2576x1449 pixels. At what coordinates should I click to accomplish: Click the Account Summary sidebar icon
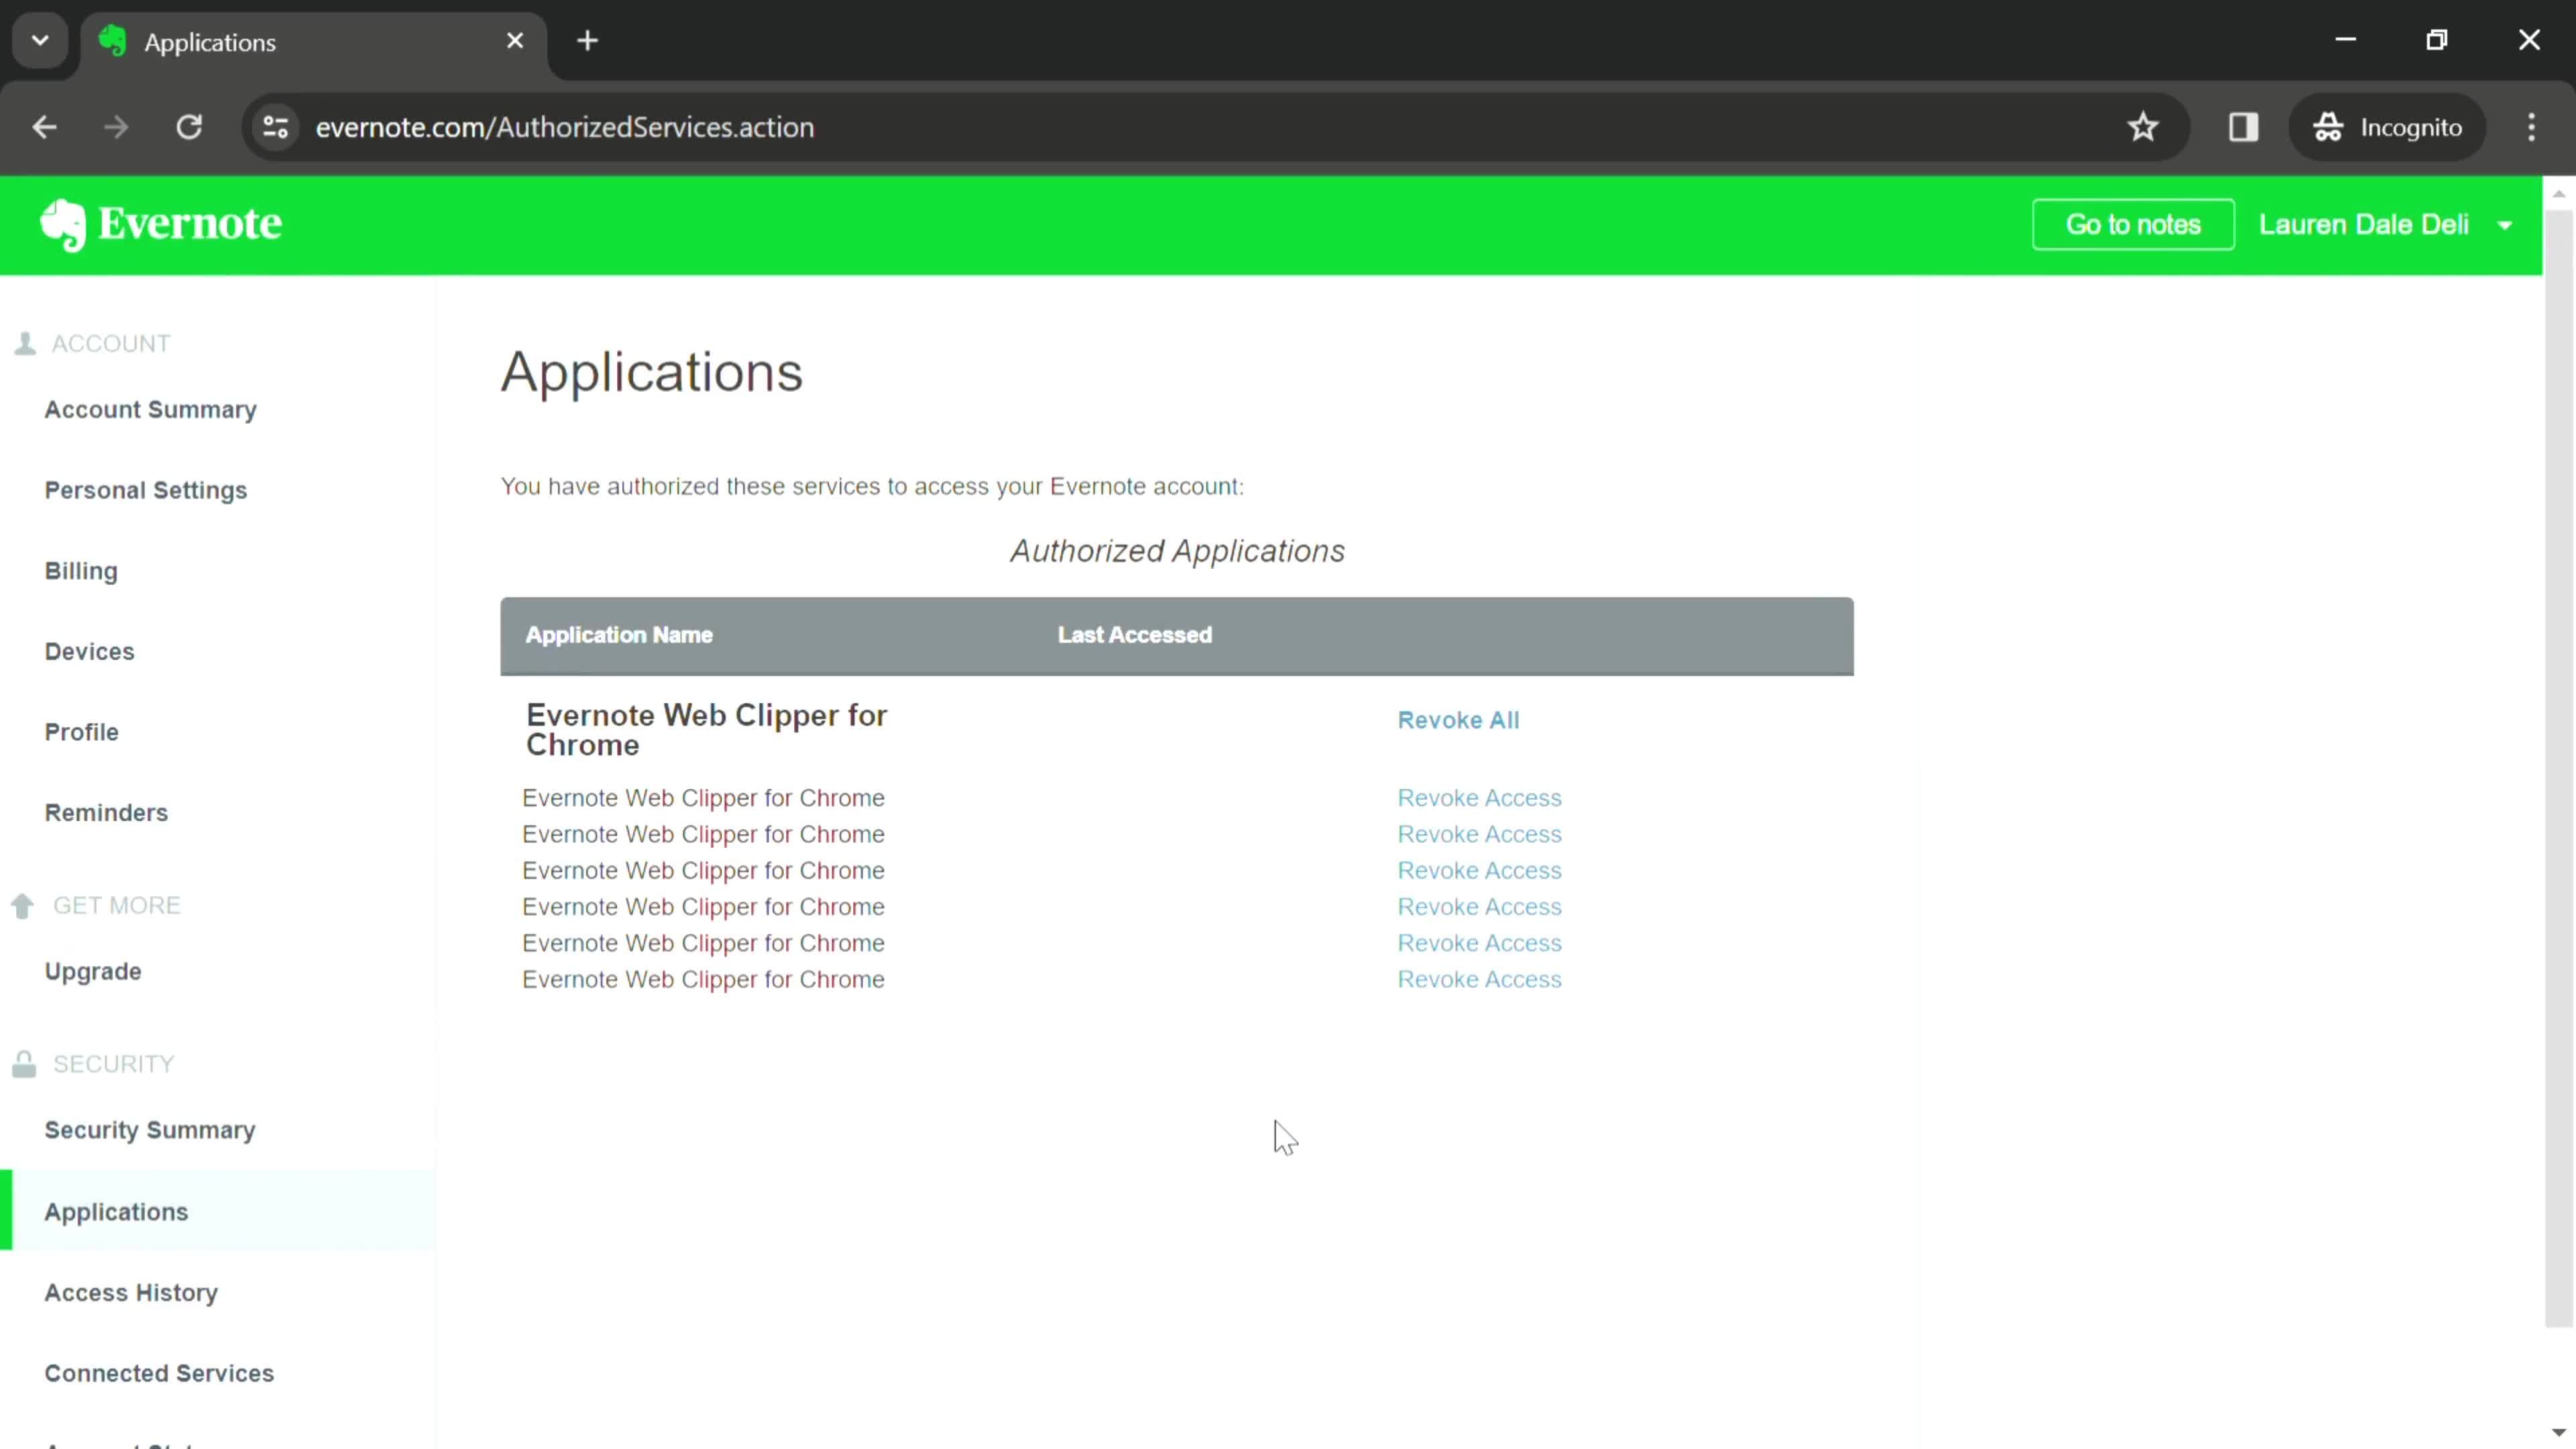click(x=150, y=409)
